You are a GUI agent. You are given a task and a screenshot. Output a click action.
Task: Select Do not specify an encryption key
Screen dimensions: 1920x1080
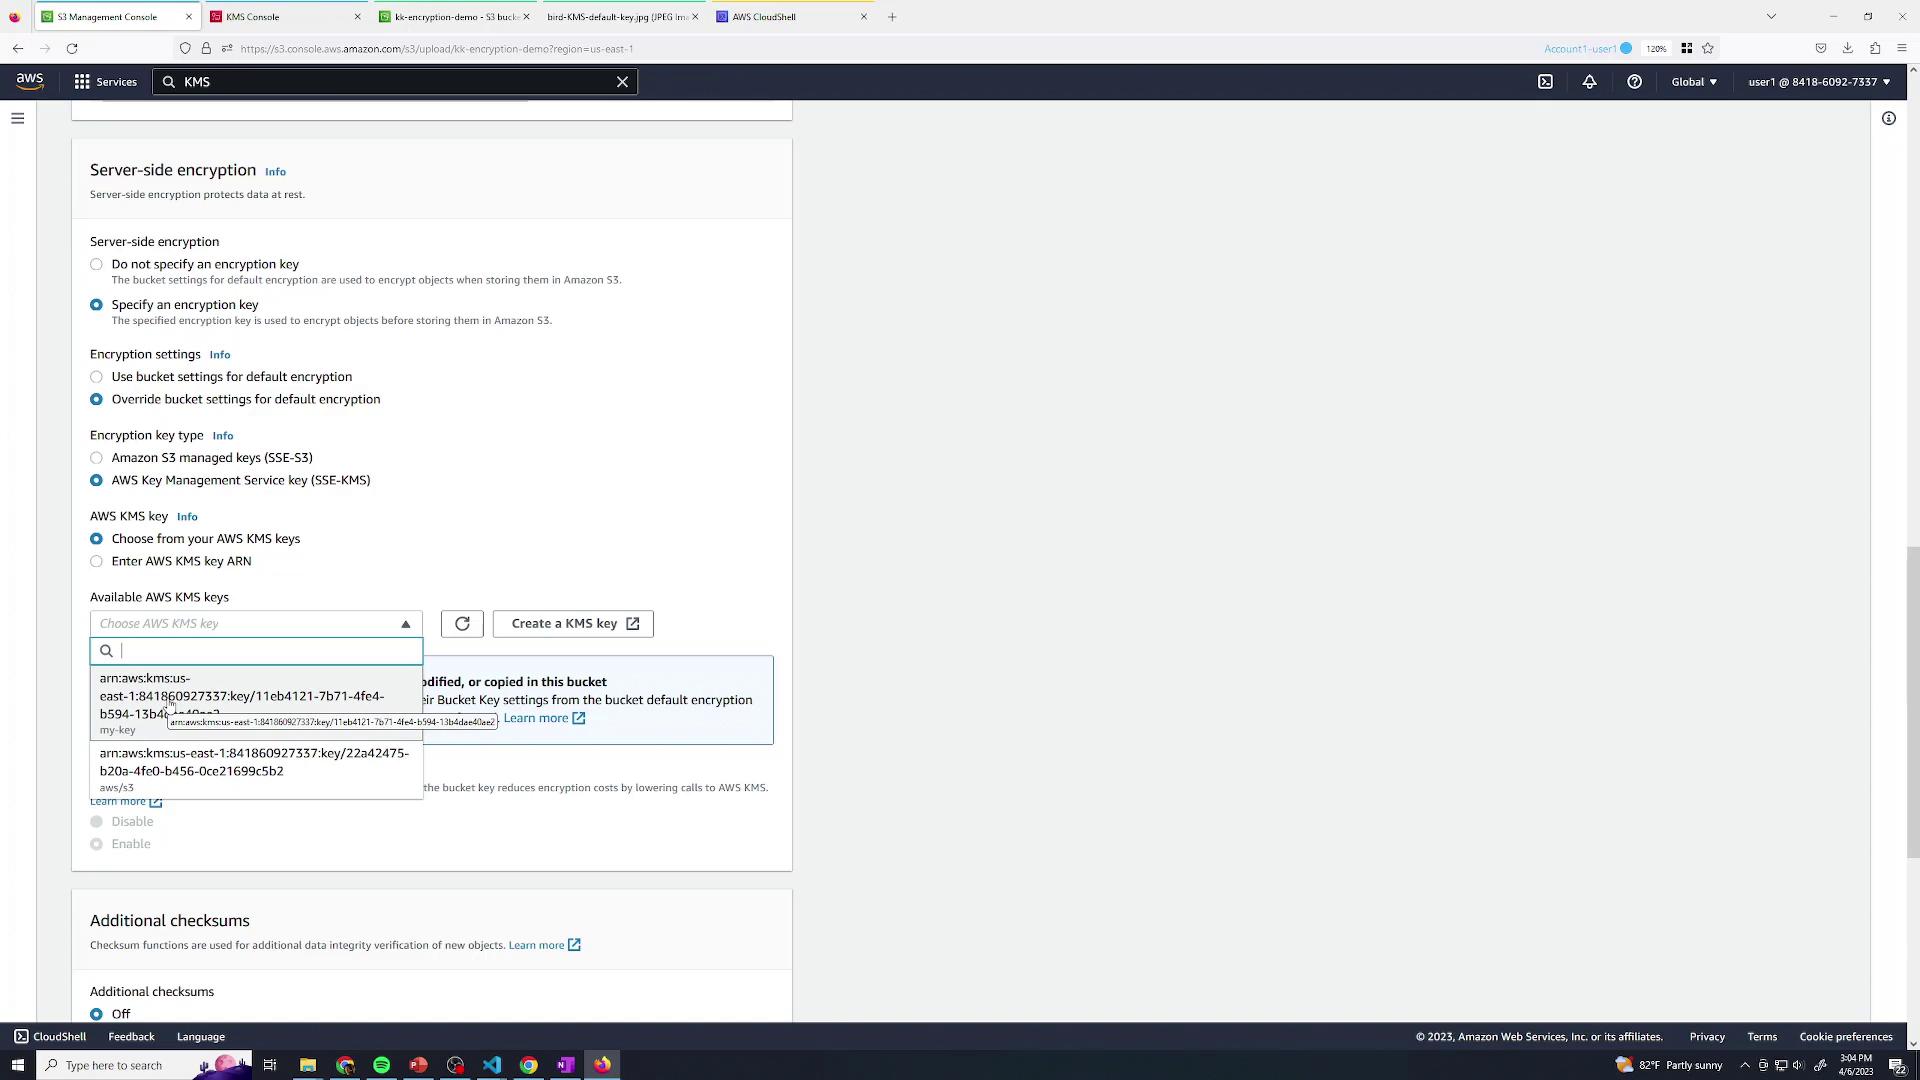[96, 265]
